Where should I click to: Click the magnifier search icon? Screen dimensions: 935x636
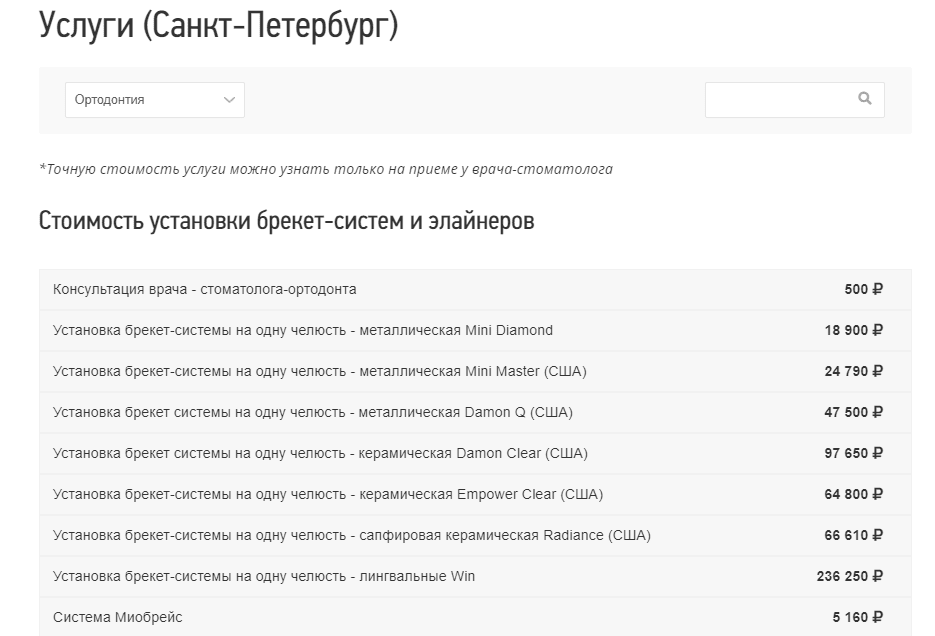[x=865, y=98]
